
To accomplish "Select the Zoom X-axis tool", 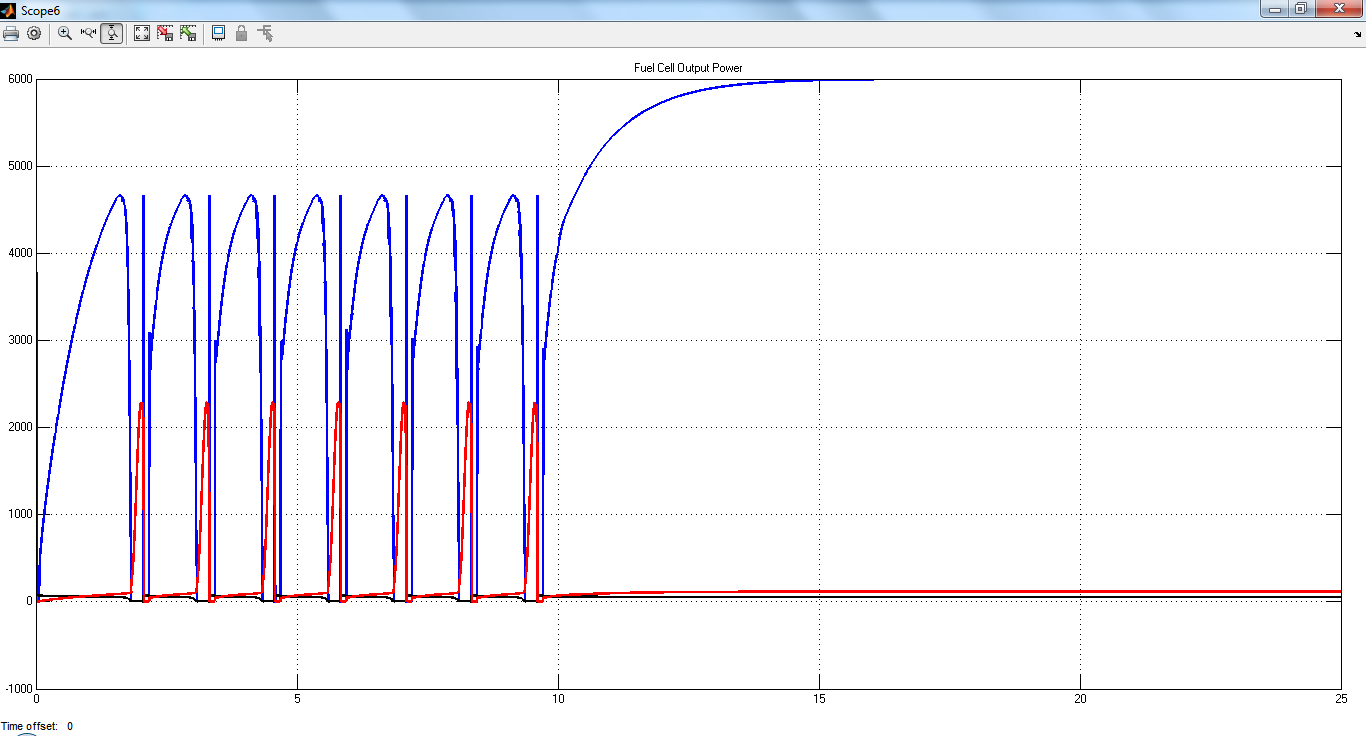I will (x=88, y=33).
